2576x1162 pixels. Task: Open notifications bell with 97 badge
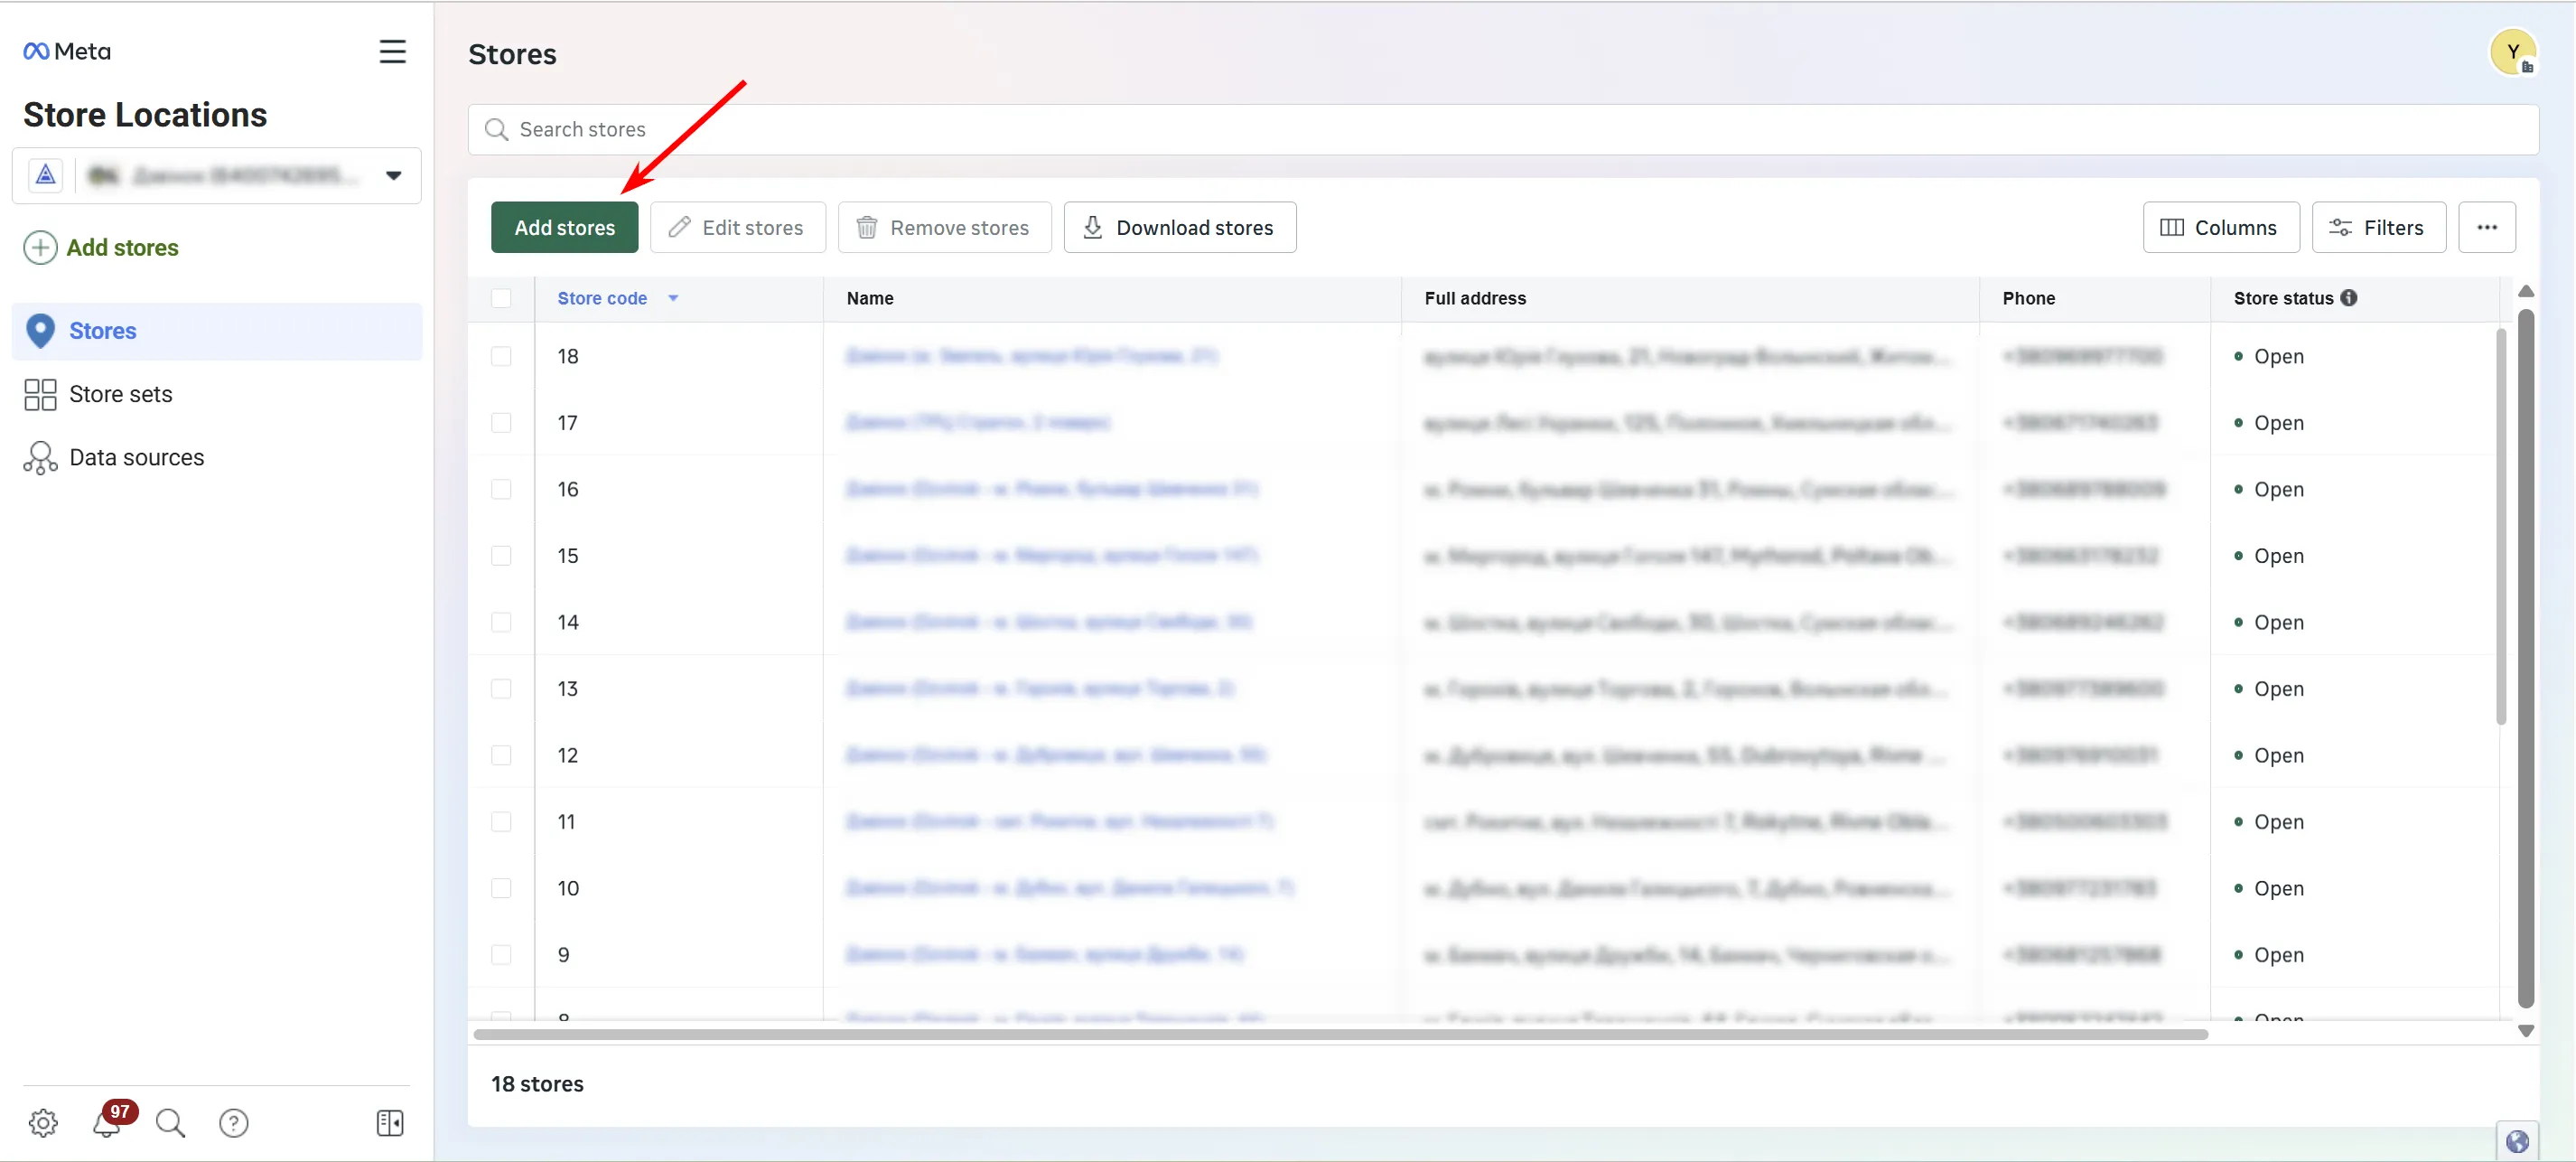click(107, 1122)
